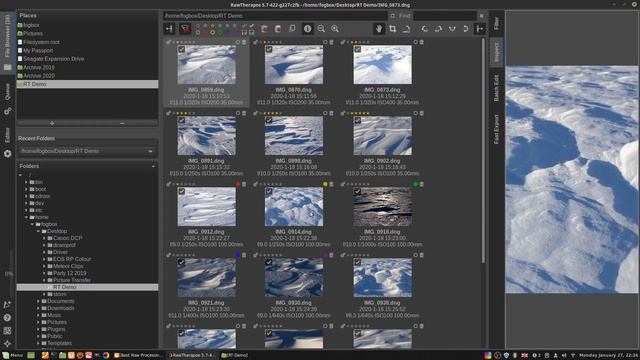Click the pencil edit icon on IMG_0914.dng

tap(256, 184)
